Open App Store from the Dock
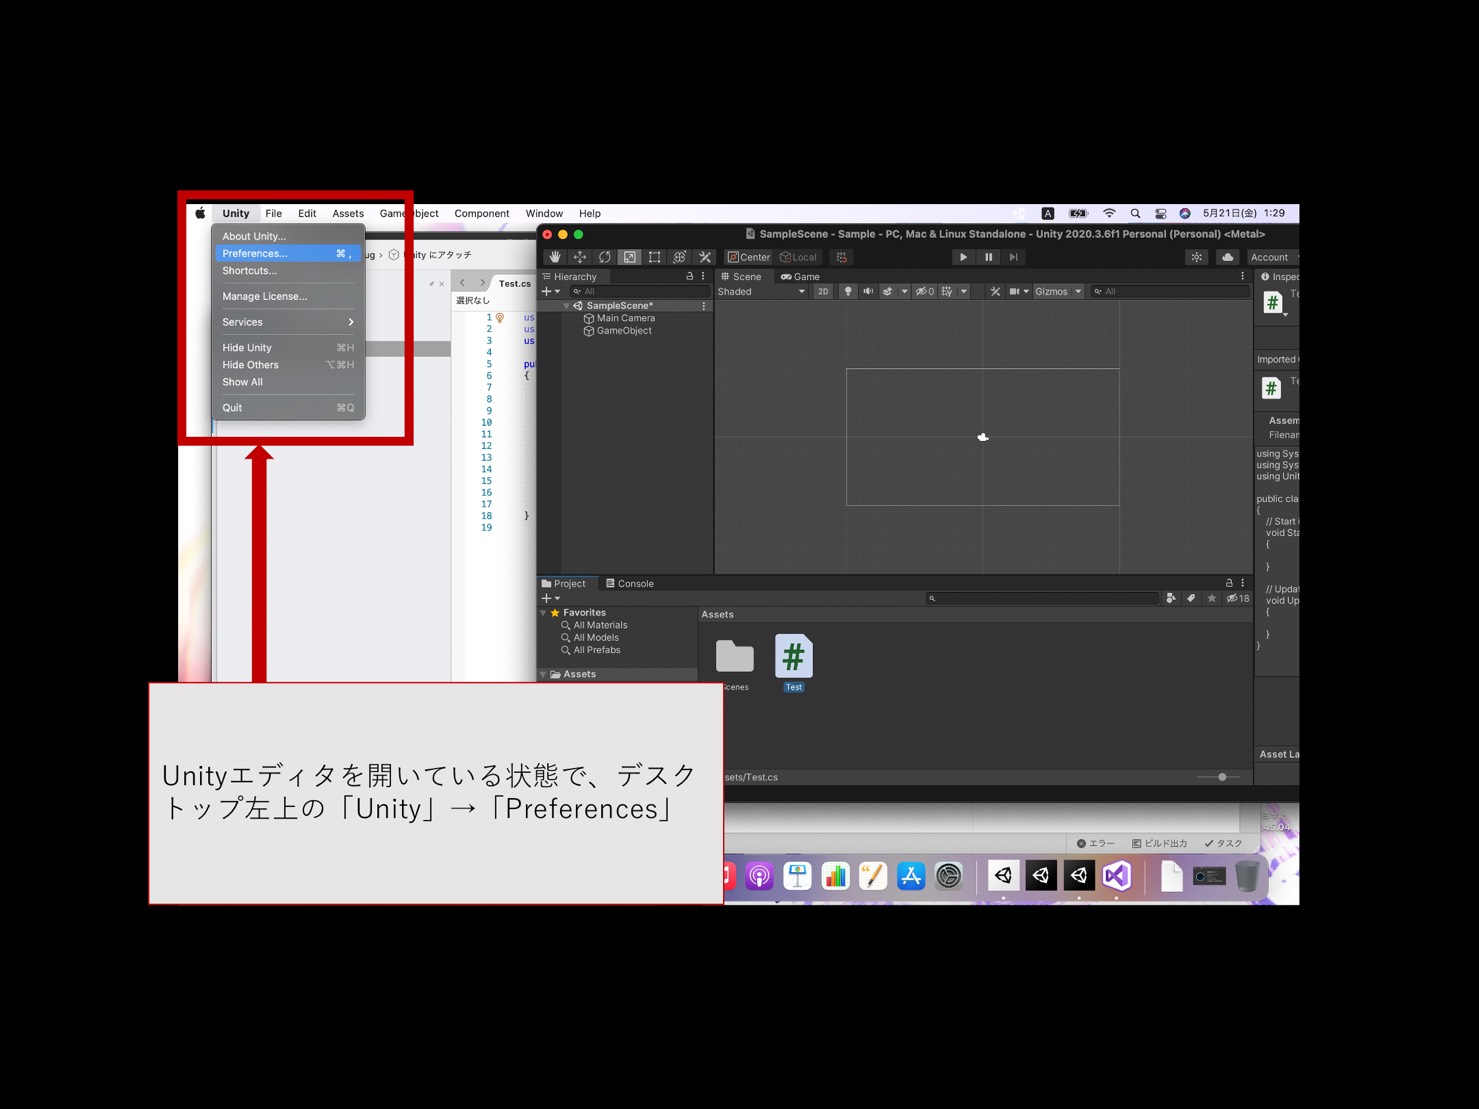Viewport: 1479px width, 1109px height. pyautogui.click(x=911, y=876)
